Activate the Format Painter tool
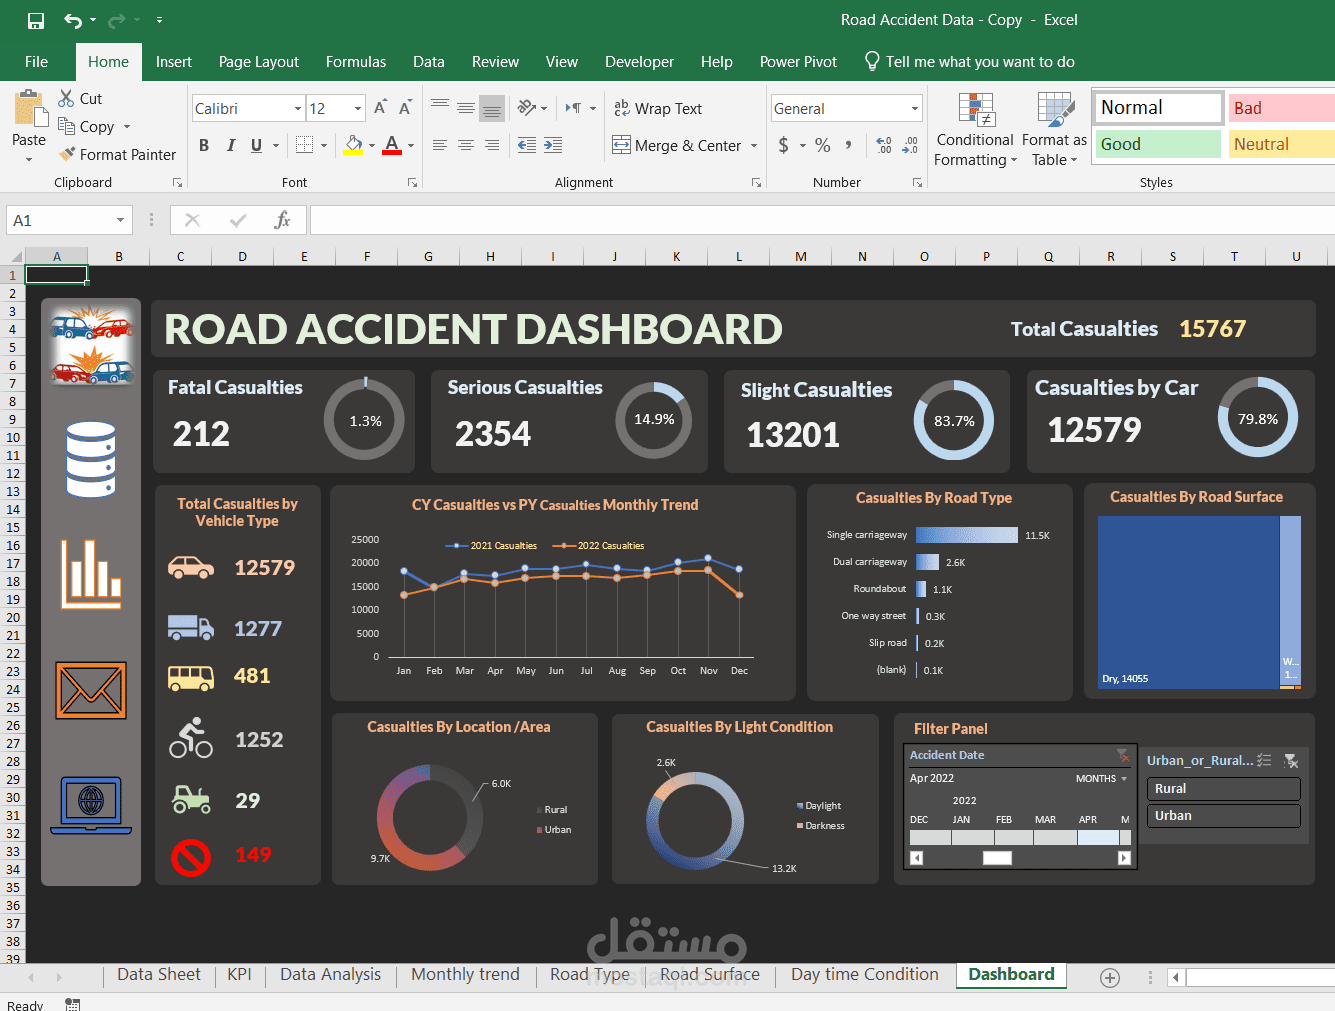The height and width of the screenshot is (1011, 1335). coord(117,154)
